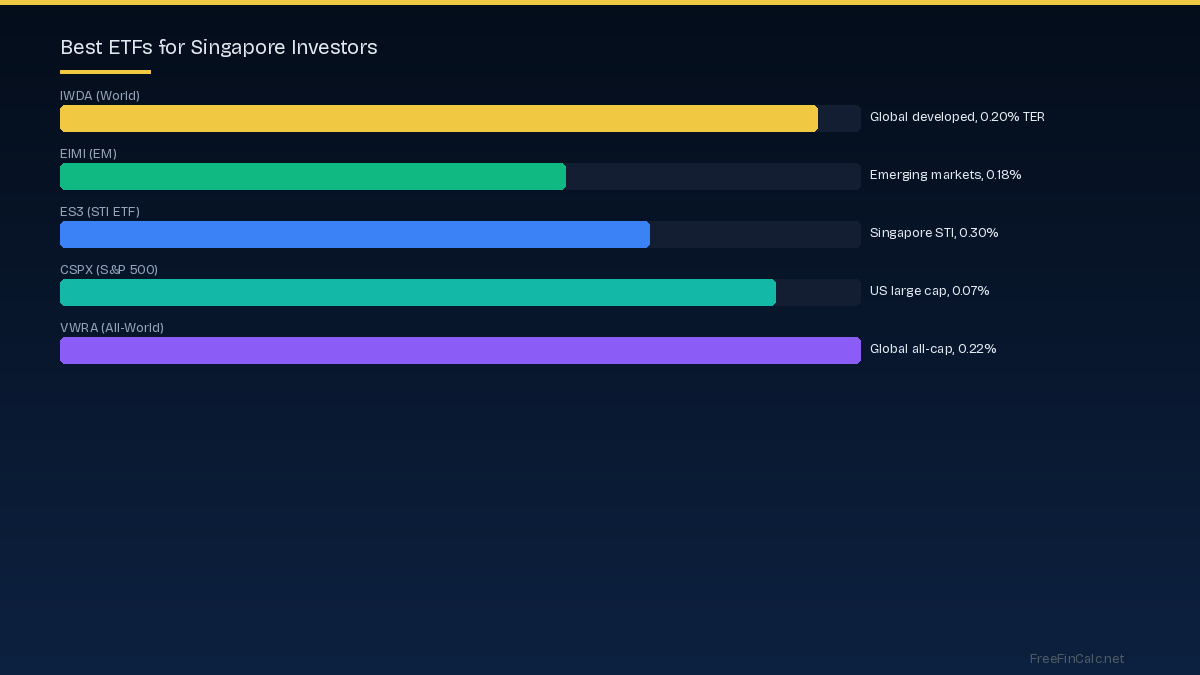This screenshot has width=1200, height=675.
Task: Open the FreeFinCalc.net watermark link
Action: tap(1077, 659)
